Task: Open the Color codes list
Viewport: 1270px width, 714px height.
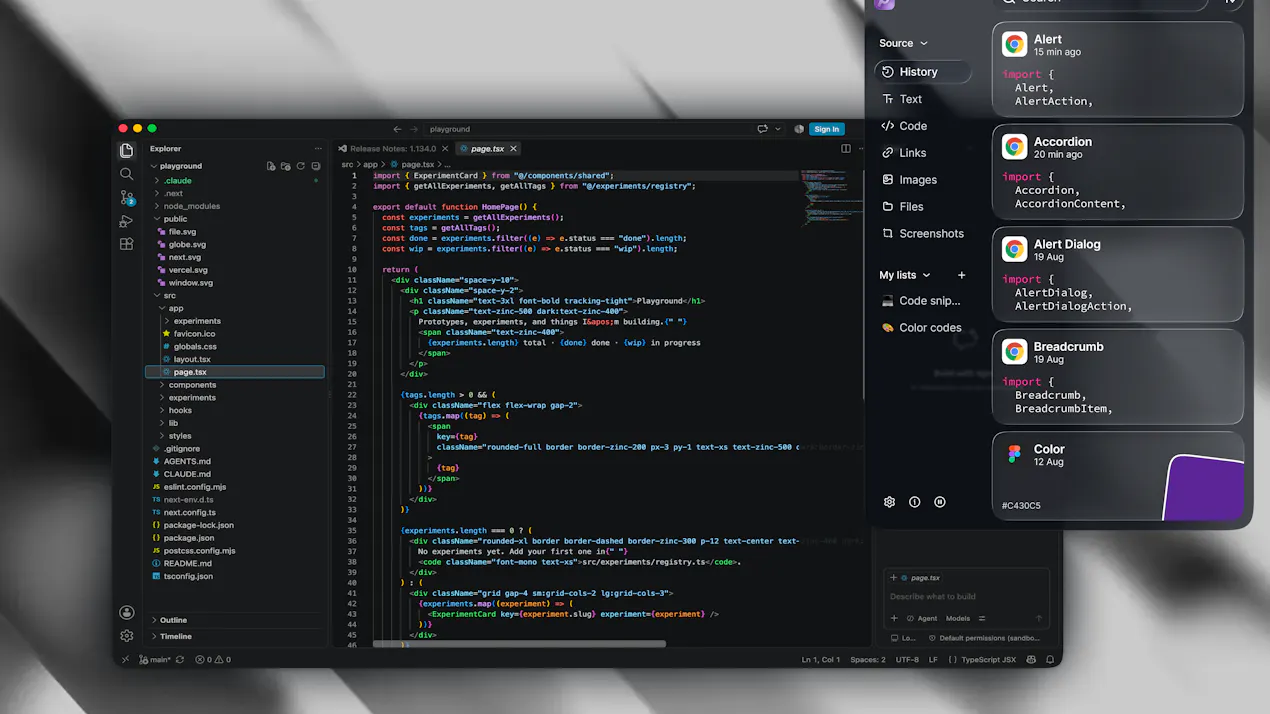Action: coord(923,328)
